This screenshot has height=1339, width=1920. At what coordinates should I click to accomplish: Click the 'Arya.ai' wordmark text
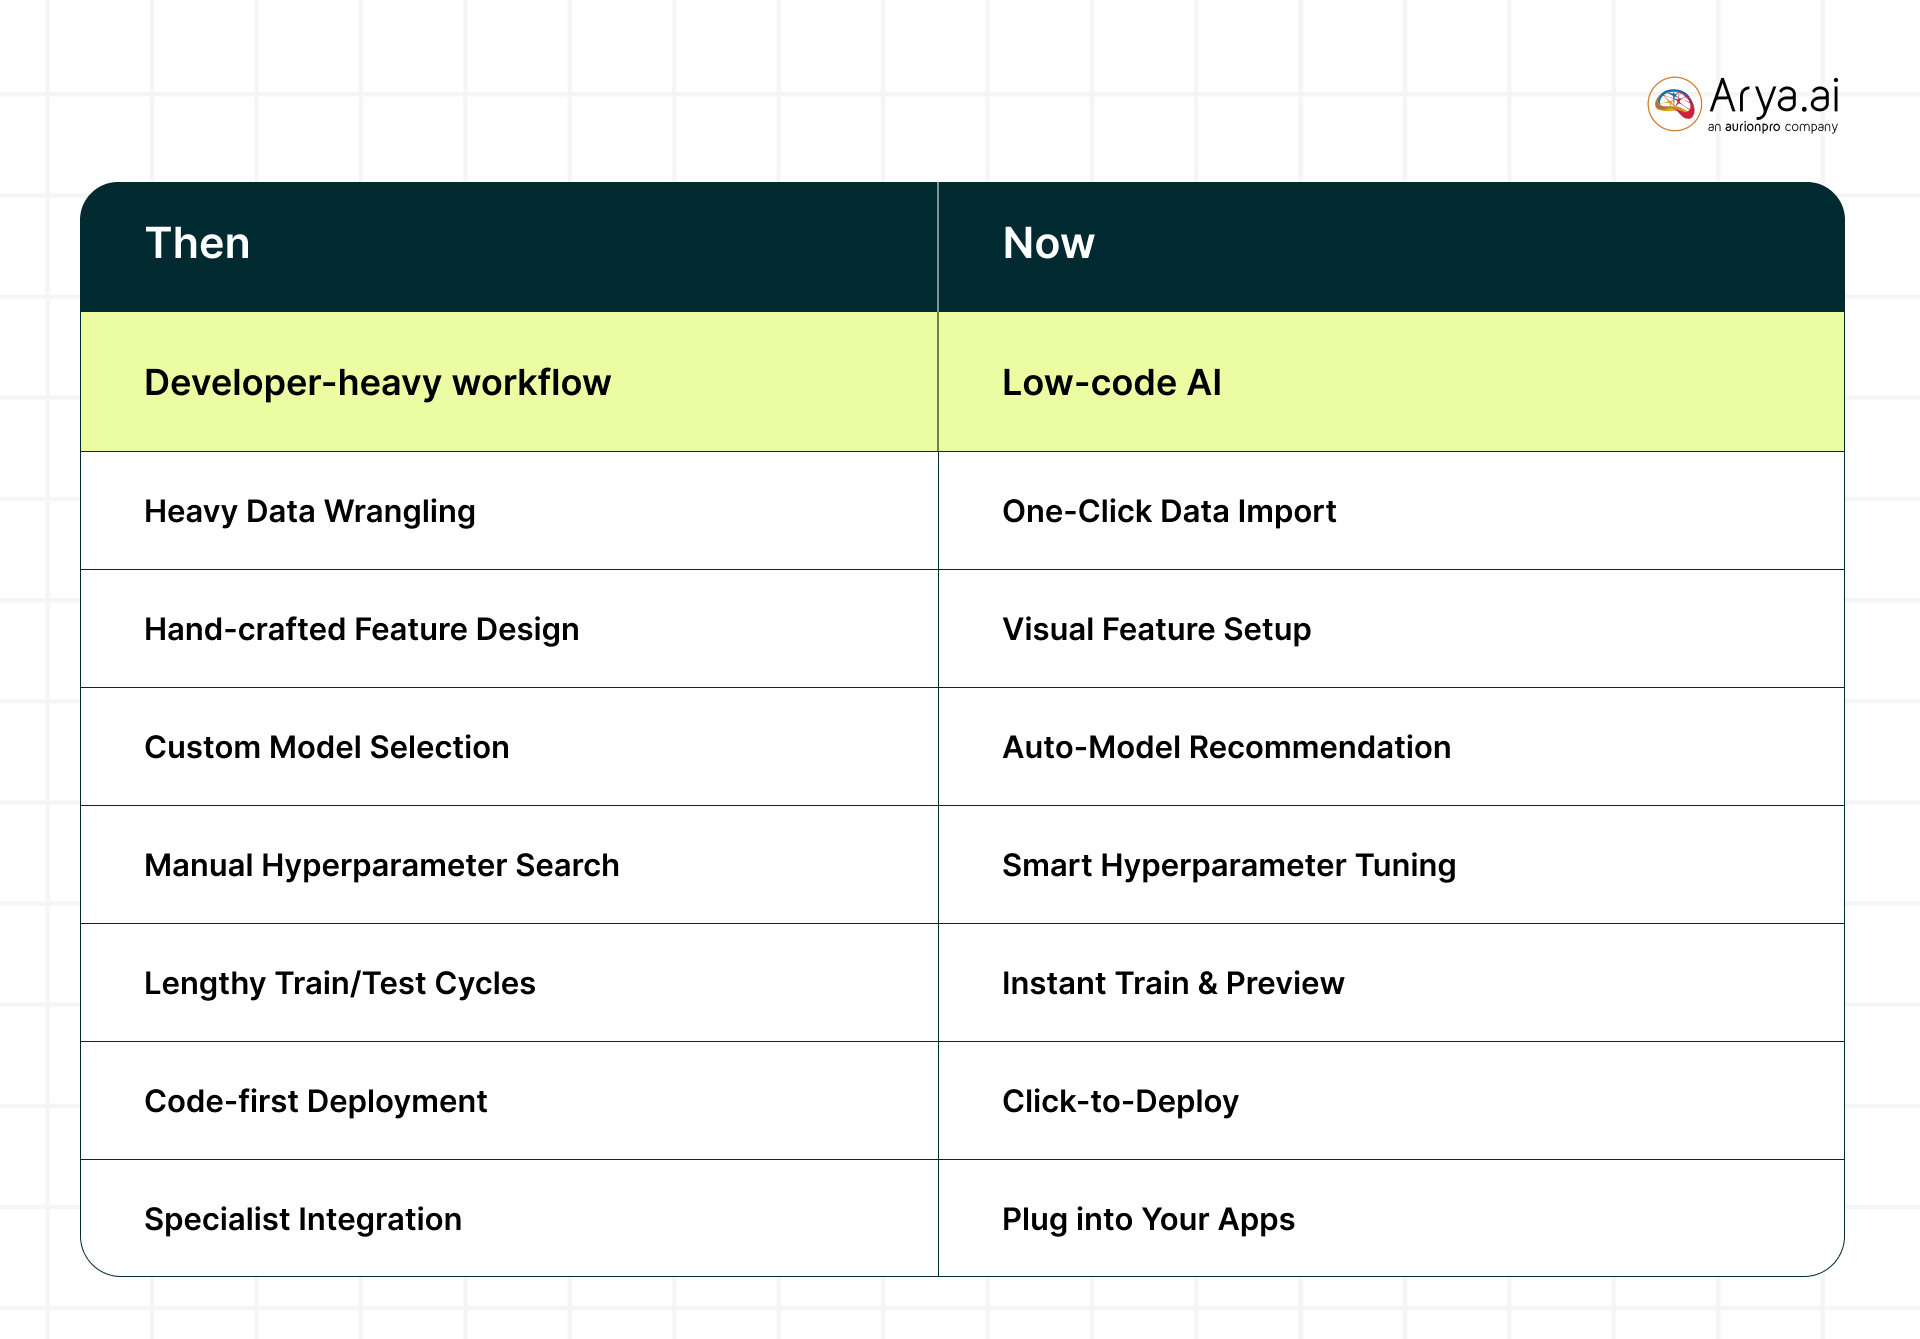(1774, 97)
